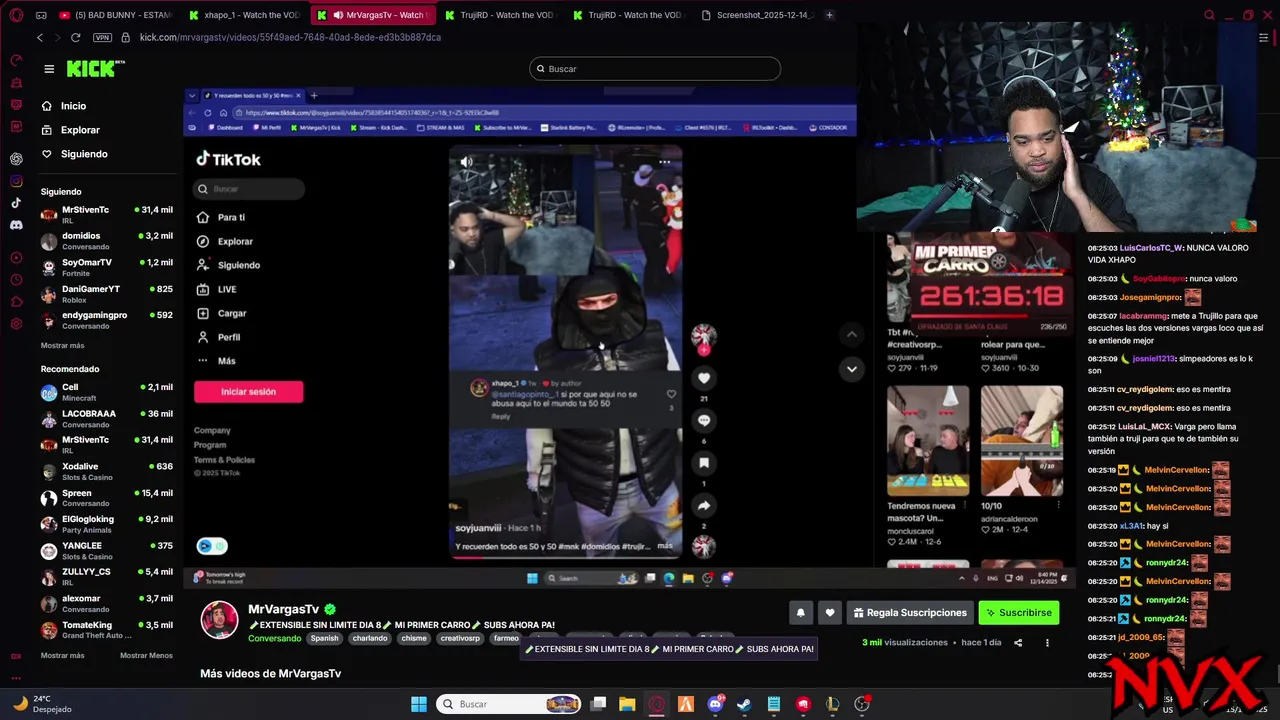
Task: Open a new browser tab
Action: (829, 15)
